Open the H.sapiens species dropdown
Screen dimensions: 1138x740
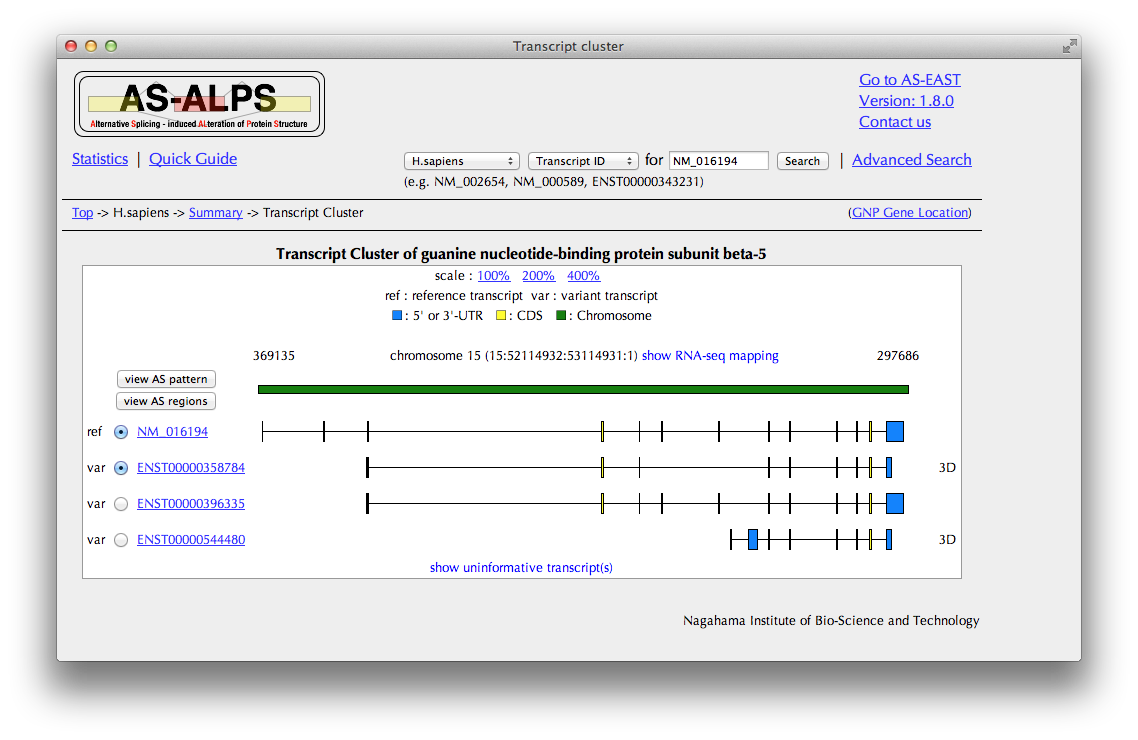(x=462, y=161)
